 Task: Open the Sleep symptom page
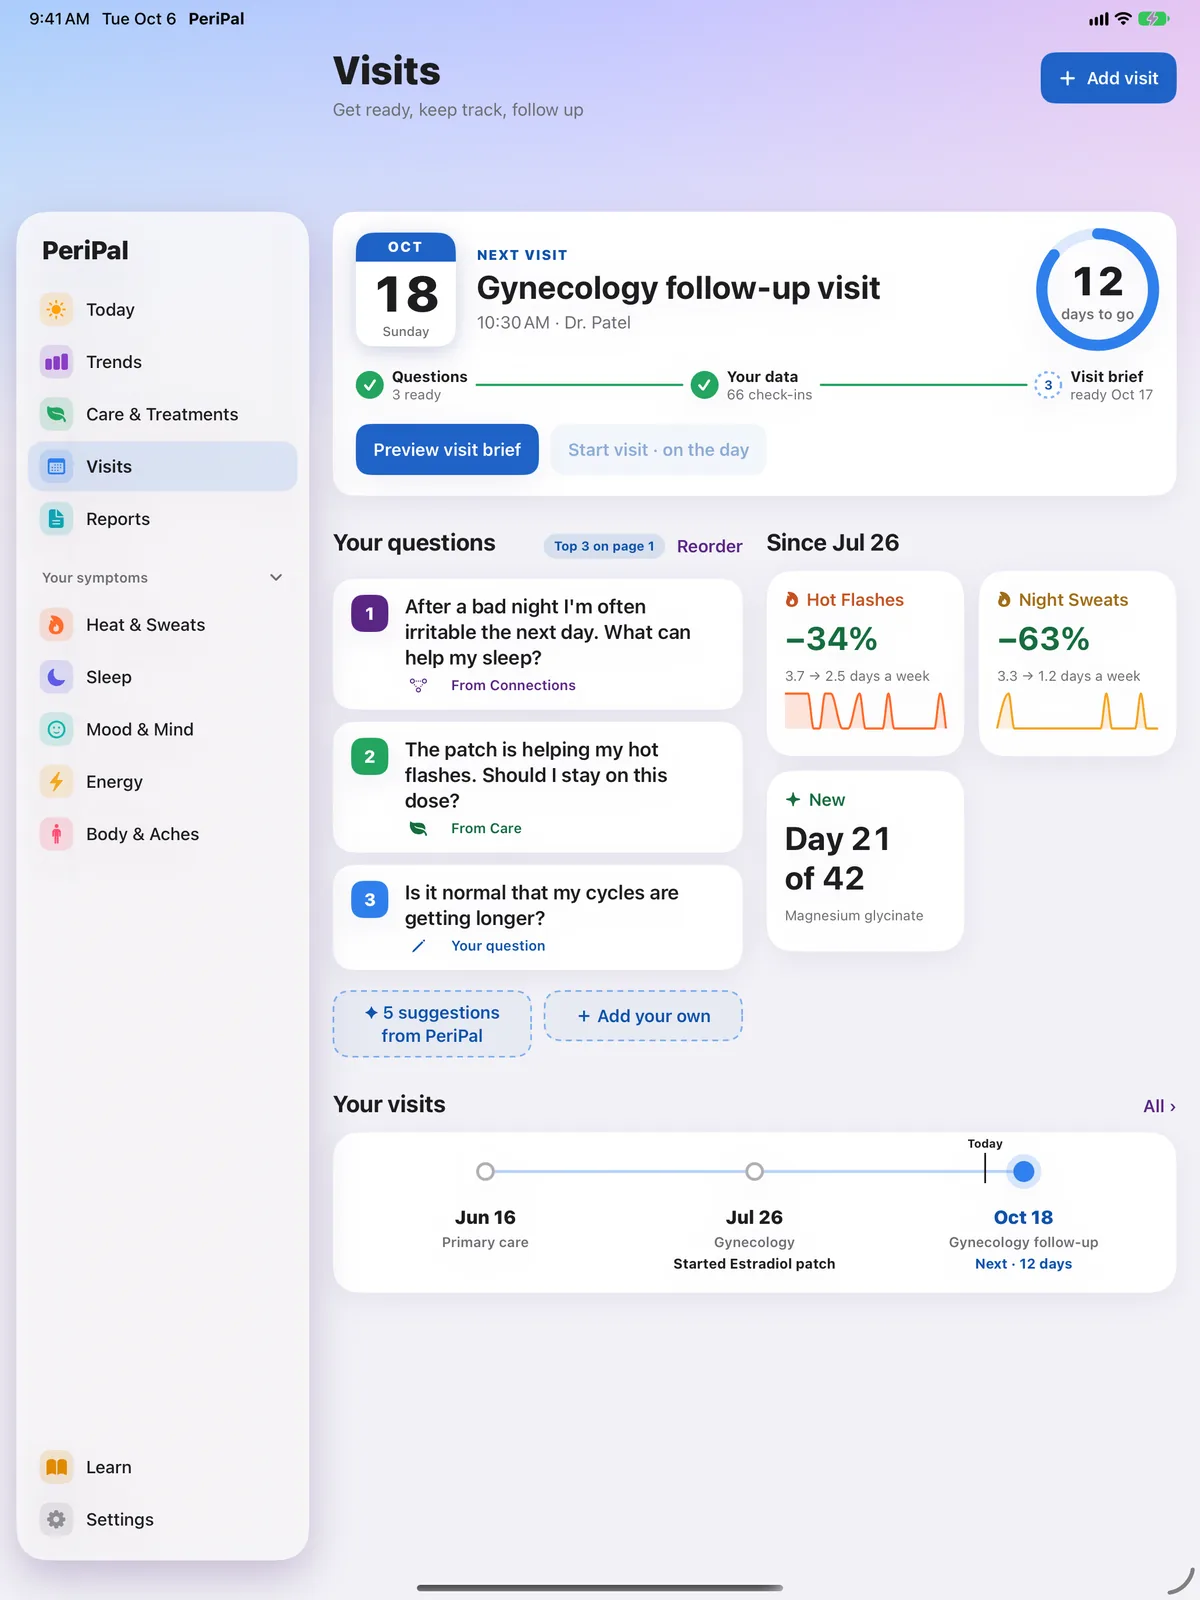coord(163,677)
